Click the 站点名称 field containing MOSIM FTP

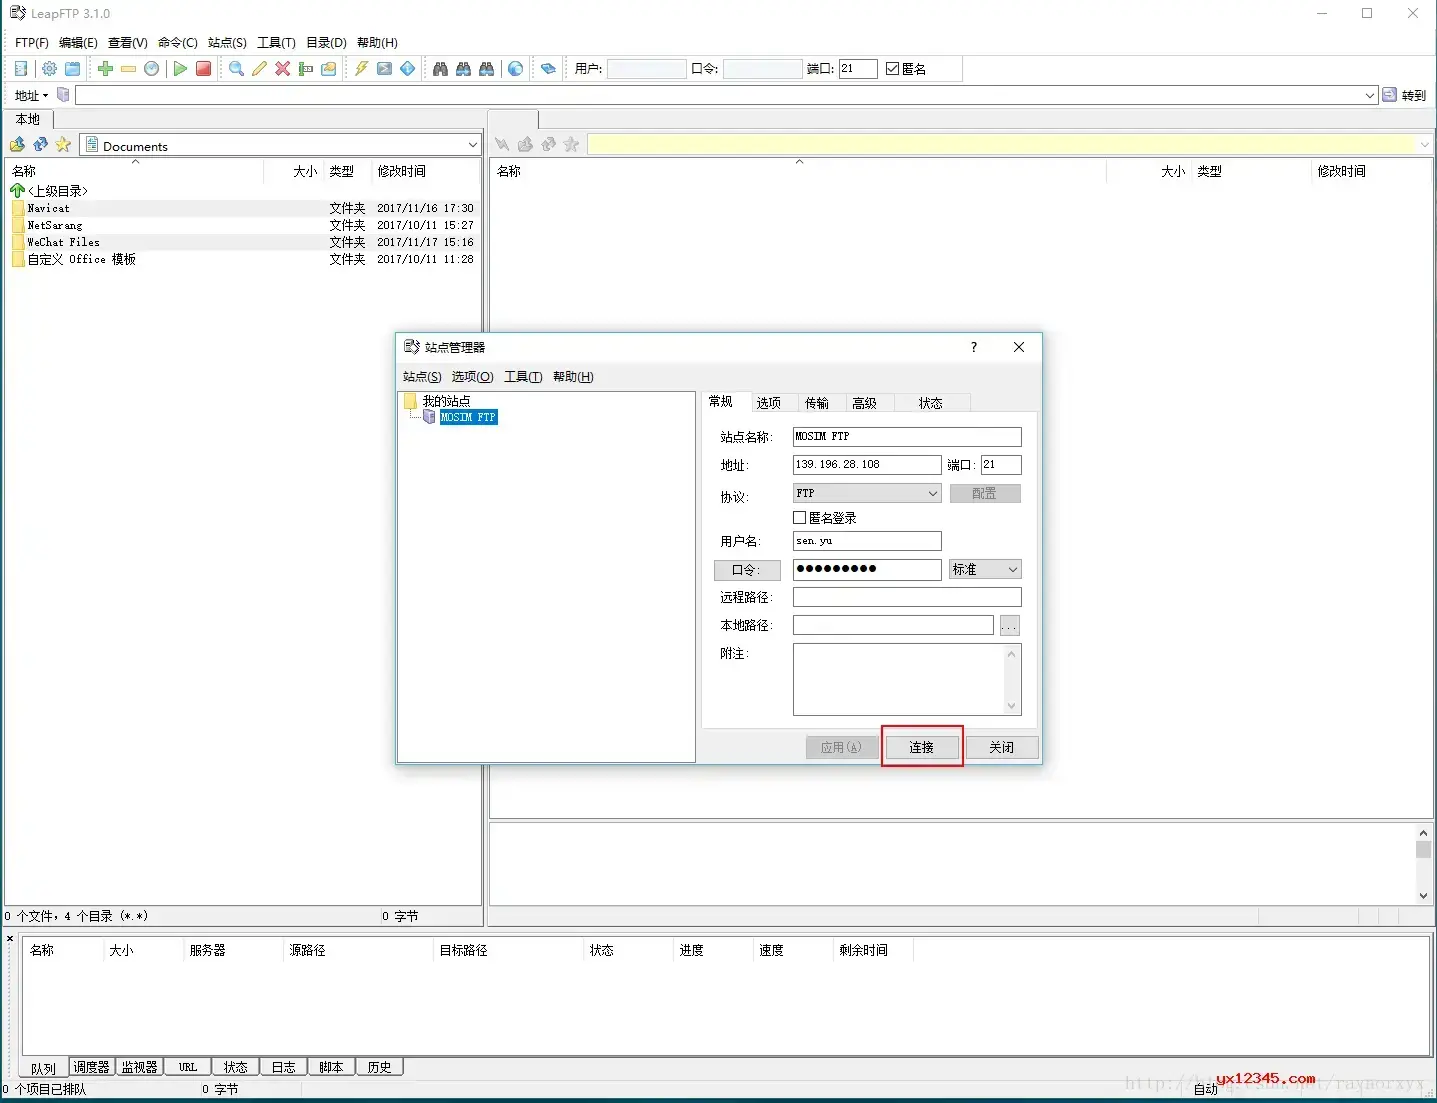[907, 437]
